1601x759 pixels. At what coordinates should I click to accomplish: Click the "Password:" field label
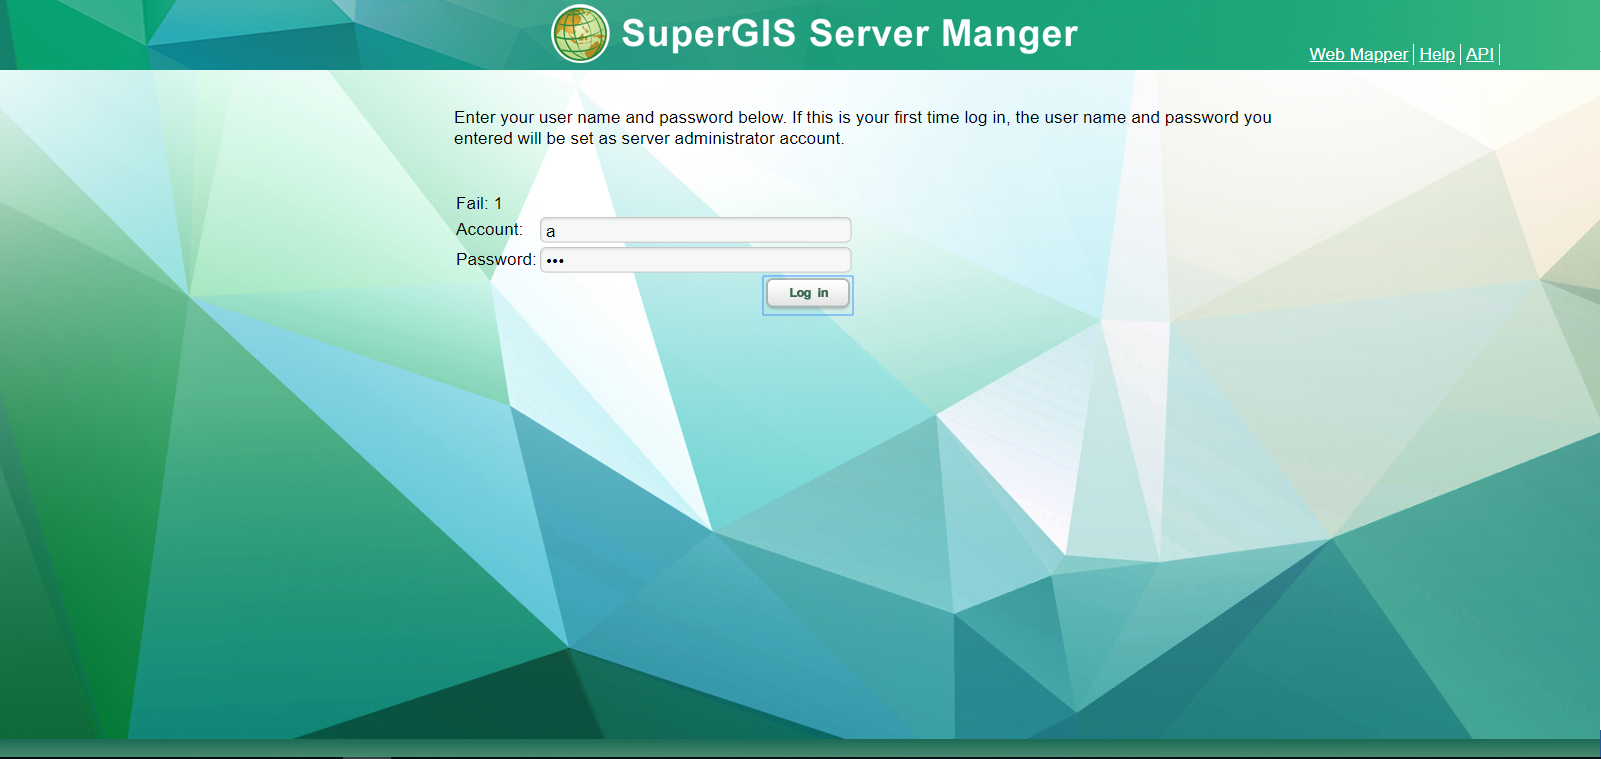(x=495, y=260)
